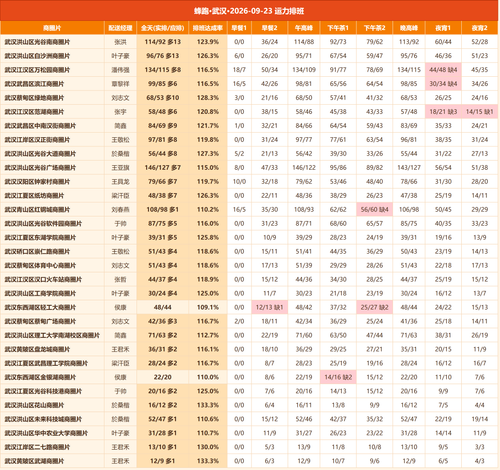Select row 武汉洪山区光谷南商圈片
500x470 pixels.
coord(249,42)
